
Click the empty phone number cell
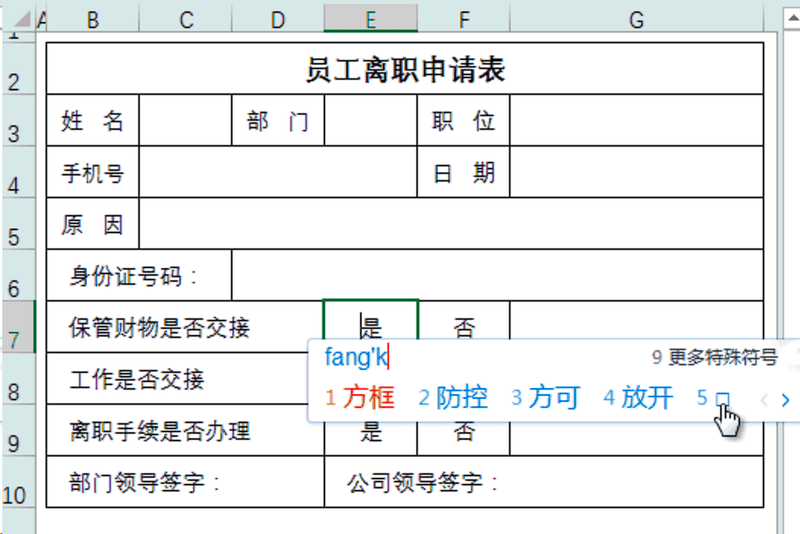coord(278,172)
